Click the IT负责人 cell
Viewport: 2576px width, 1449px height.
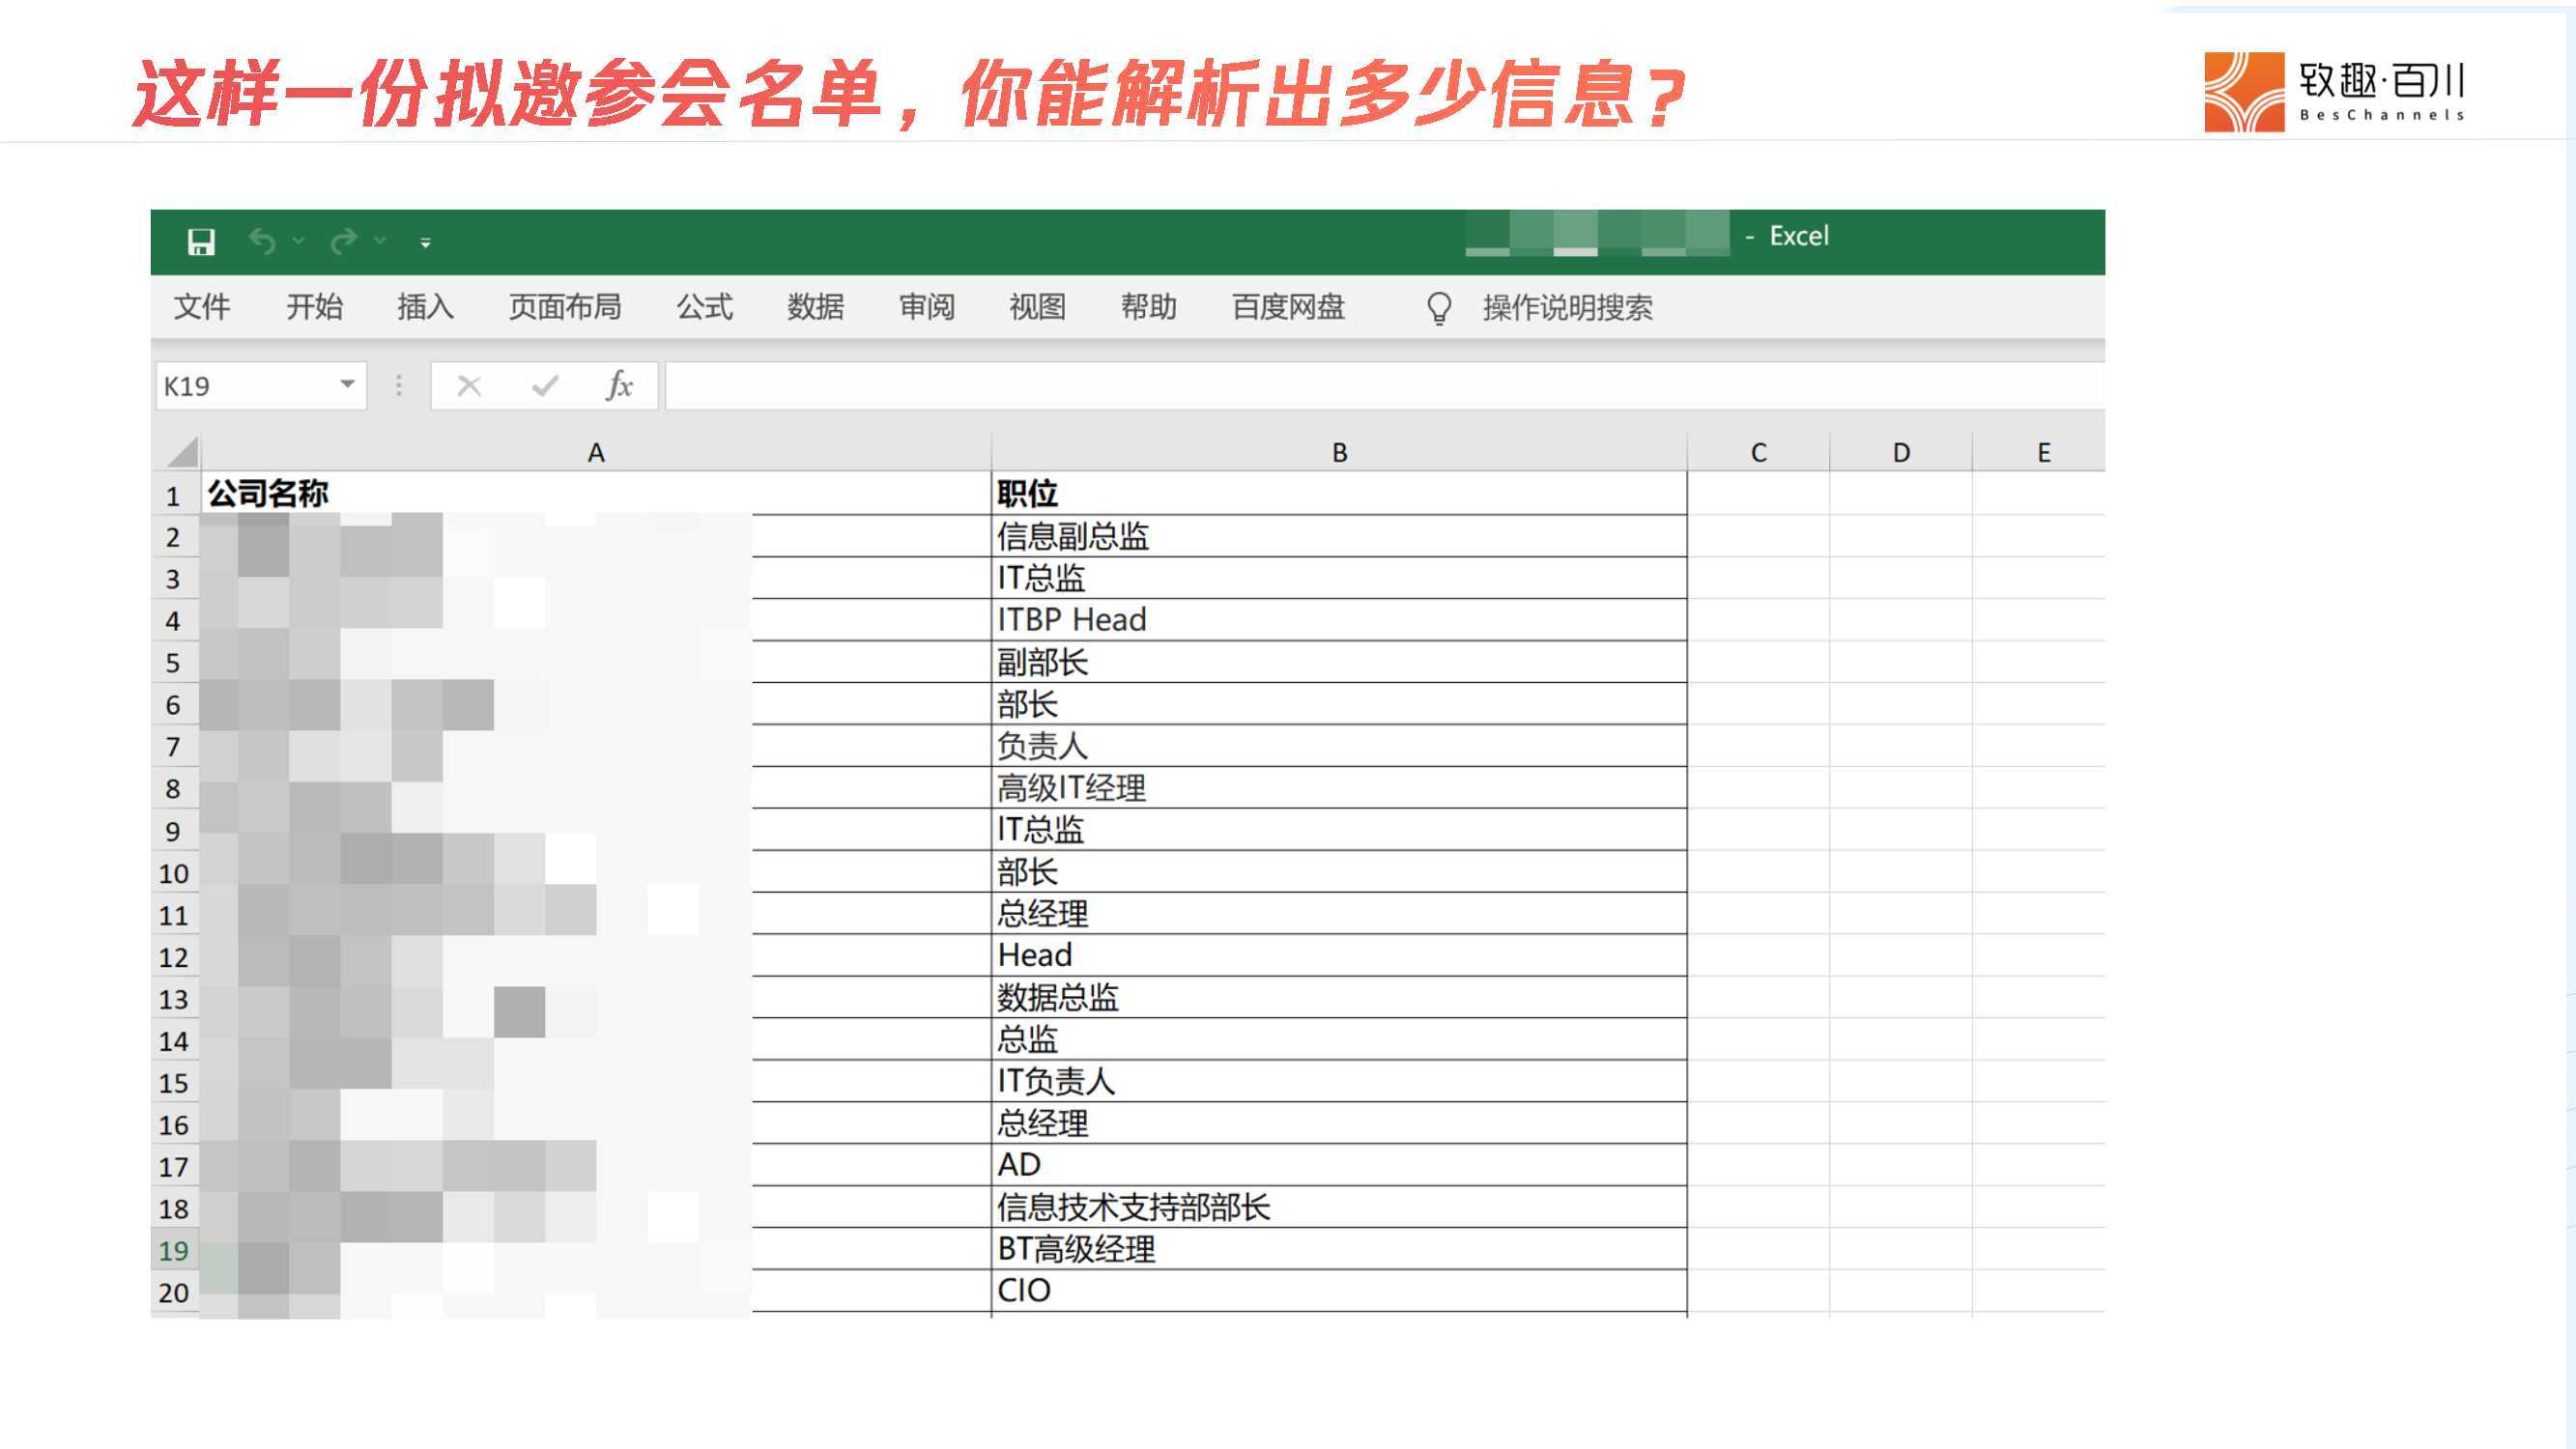[1339, 1082]
